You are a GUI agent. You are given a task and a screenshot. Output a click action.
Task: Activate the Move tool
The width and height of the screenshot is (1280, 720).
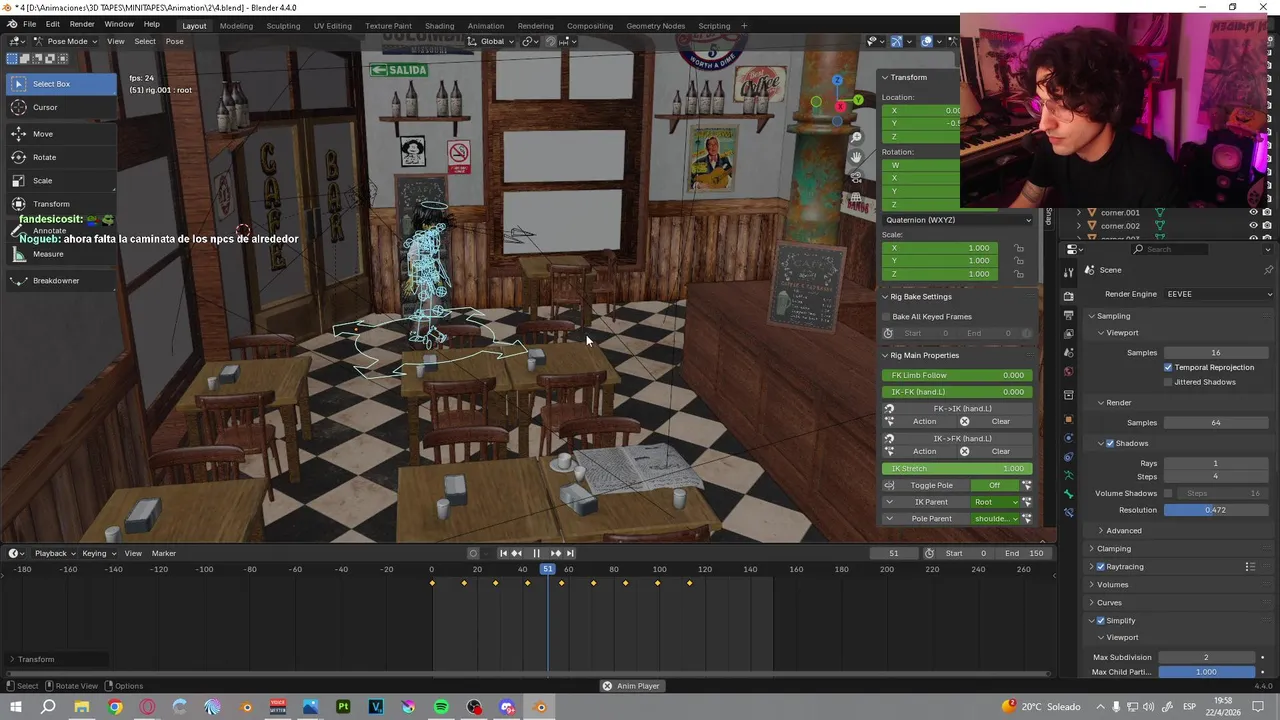(x=60, y=134)
